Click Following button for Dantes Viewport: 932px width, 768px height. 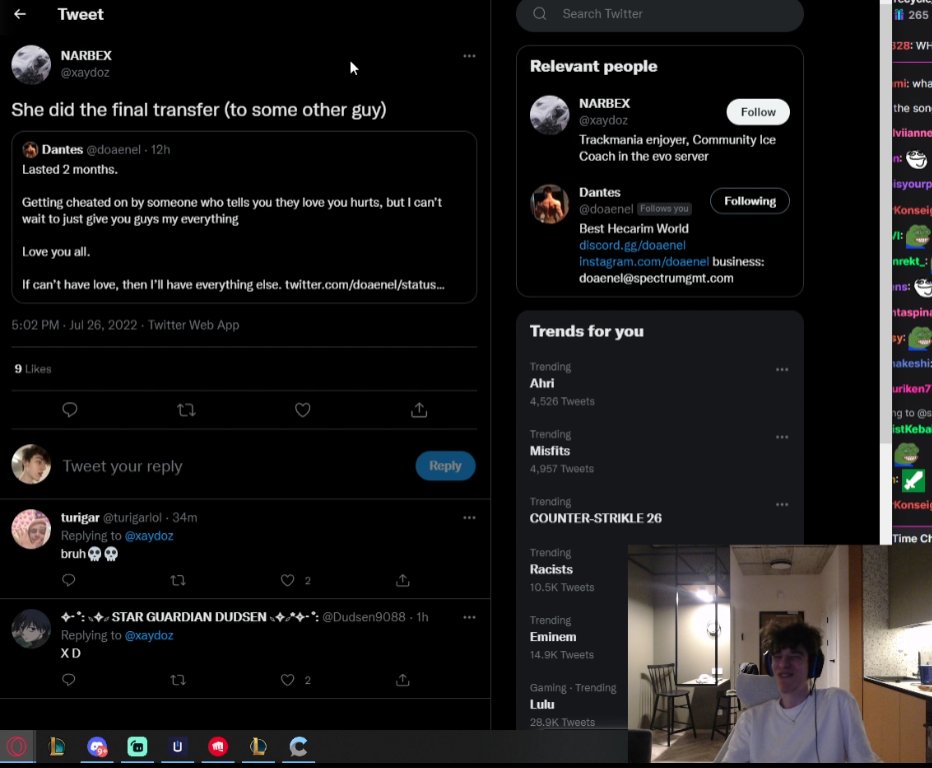[750, 201]
